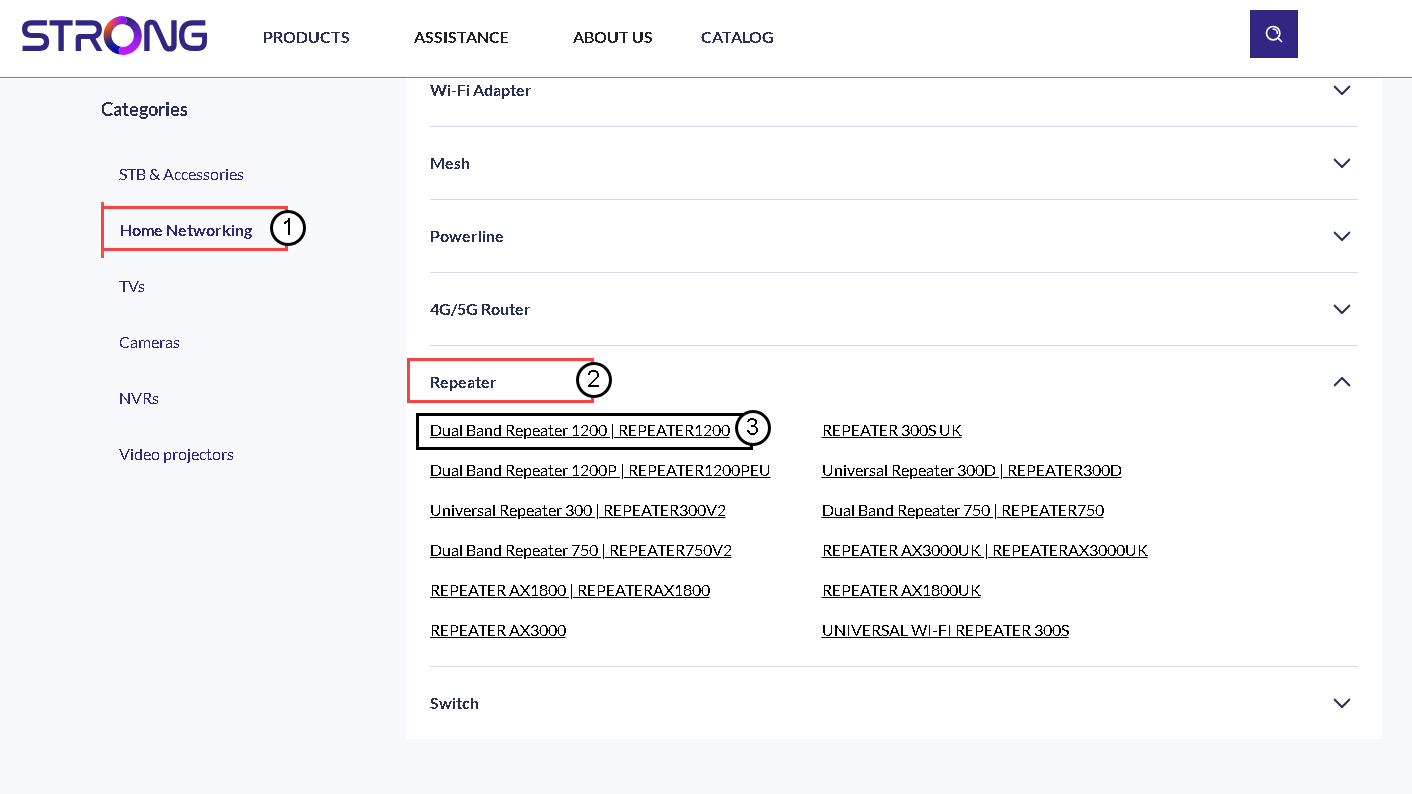The image size is (1412, 794).
Task: Collapse Repeater section chevron
Action: point(1342,382)
